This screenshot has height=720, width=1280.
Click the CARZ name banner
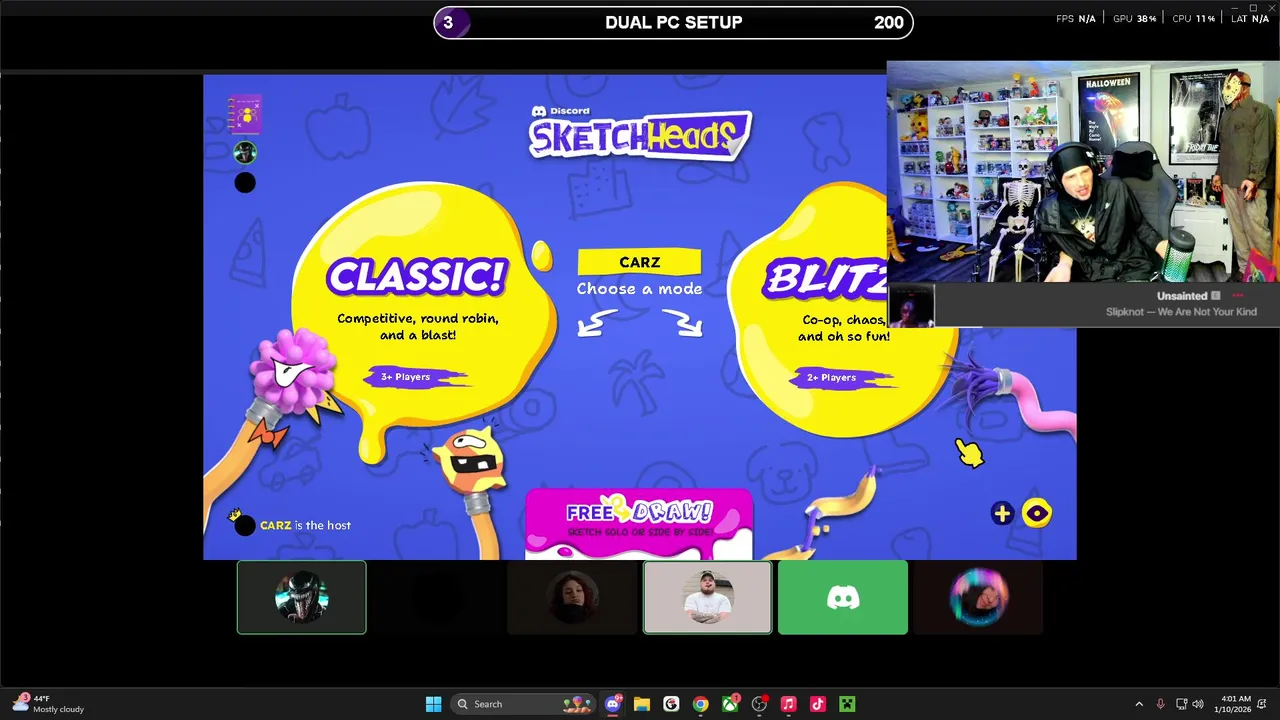[x=639, y=262]
